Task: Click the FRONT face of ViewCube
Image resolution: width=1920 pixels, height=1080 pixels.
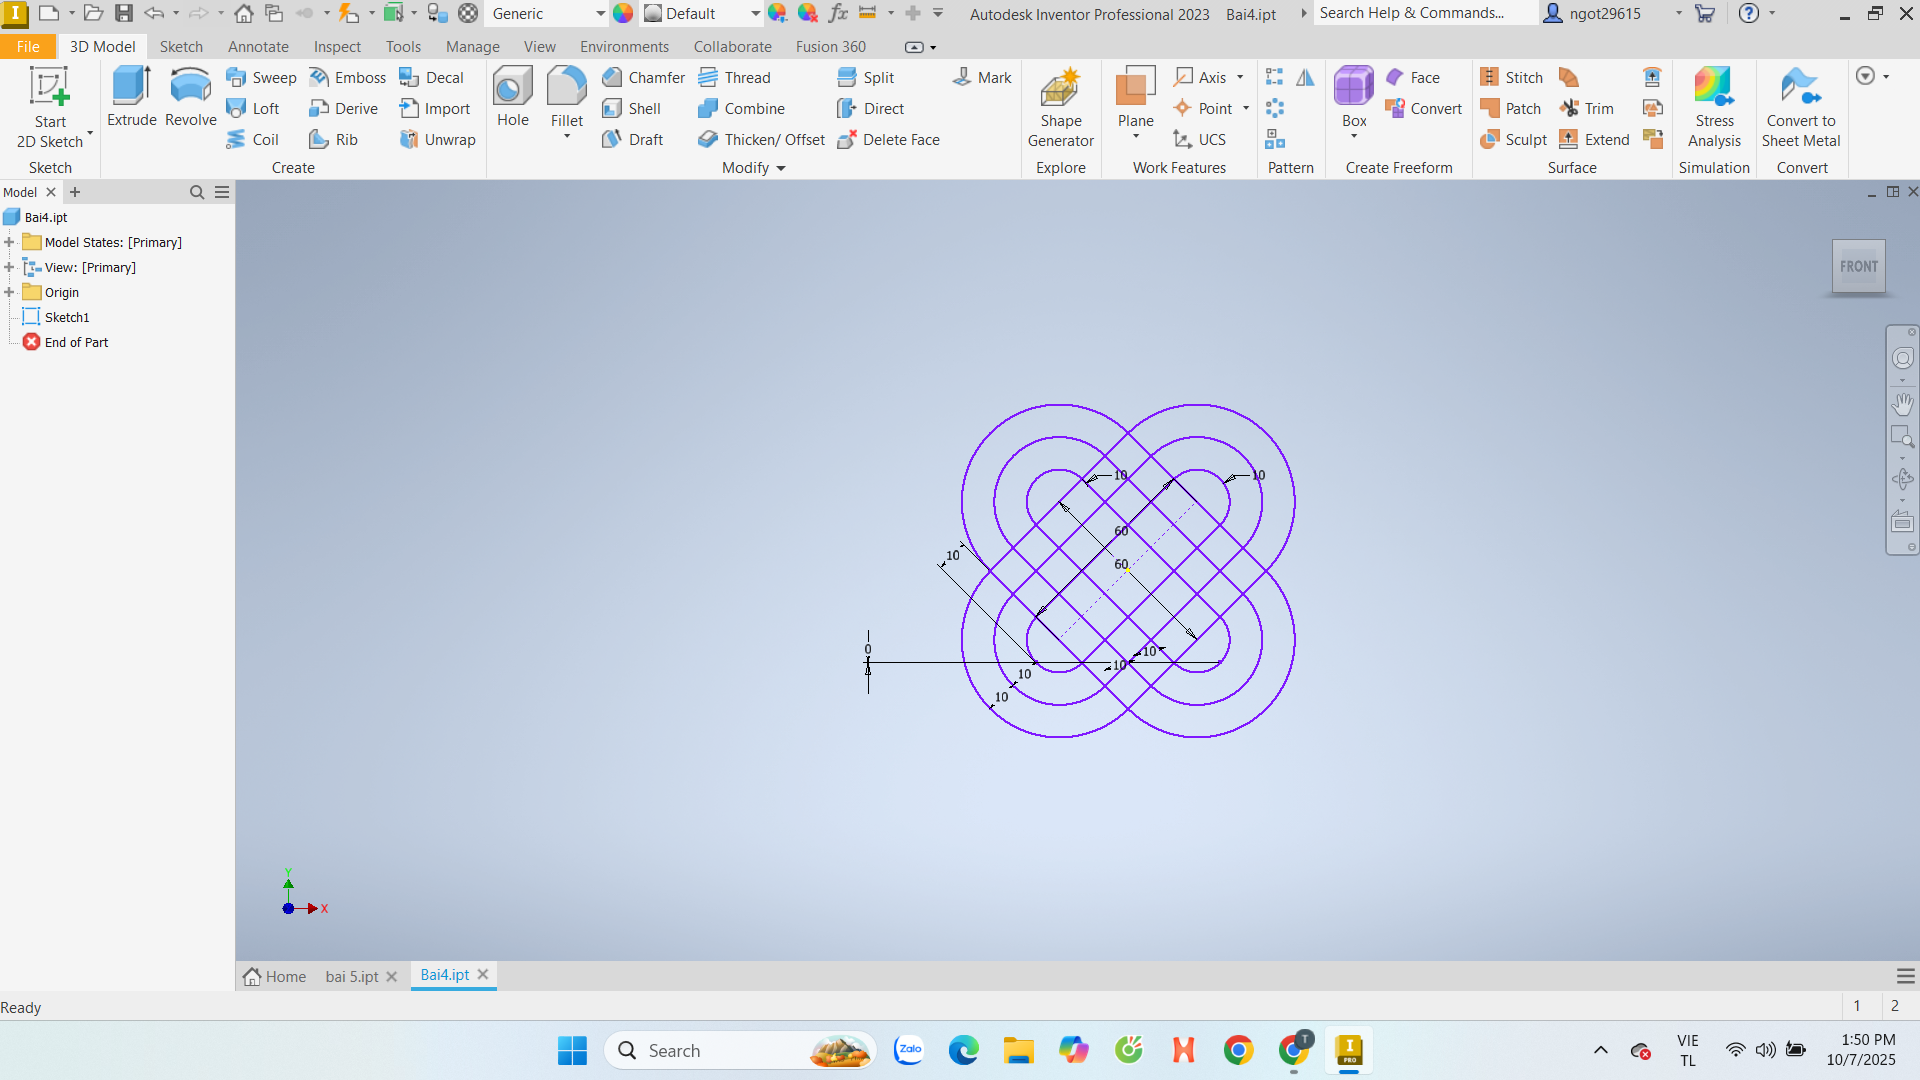Action: coord(1858,266)
